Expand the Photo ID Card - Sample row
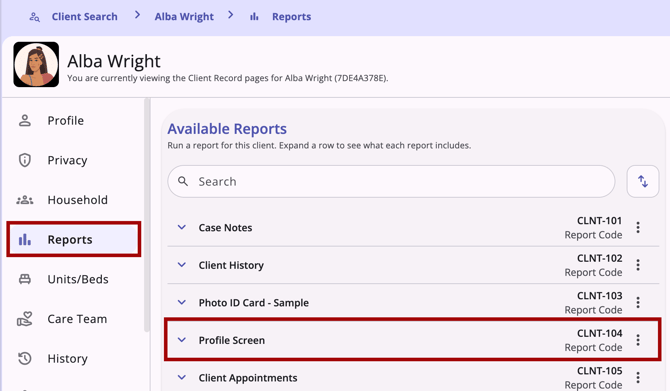Image resolution: width=670 pixels, height=391 pixels. pos(182,303)
